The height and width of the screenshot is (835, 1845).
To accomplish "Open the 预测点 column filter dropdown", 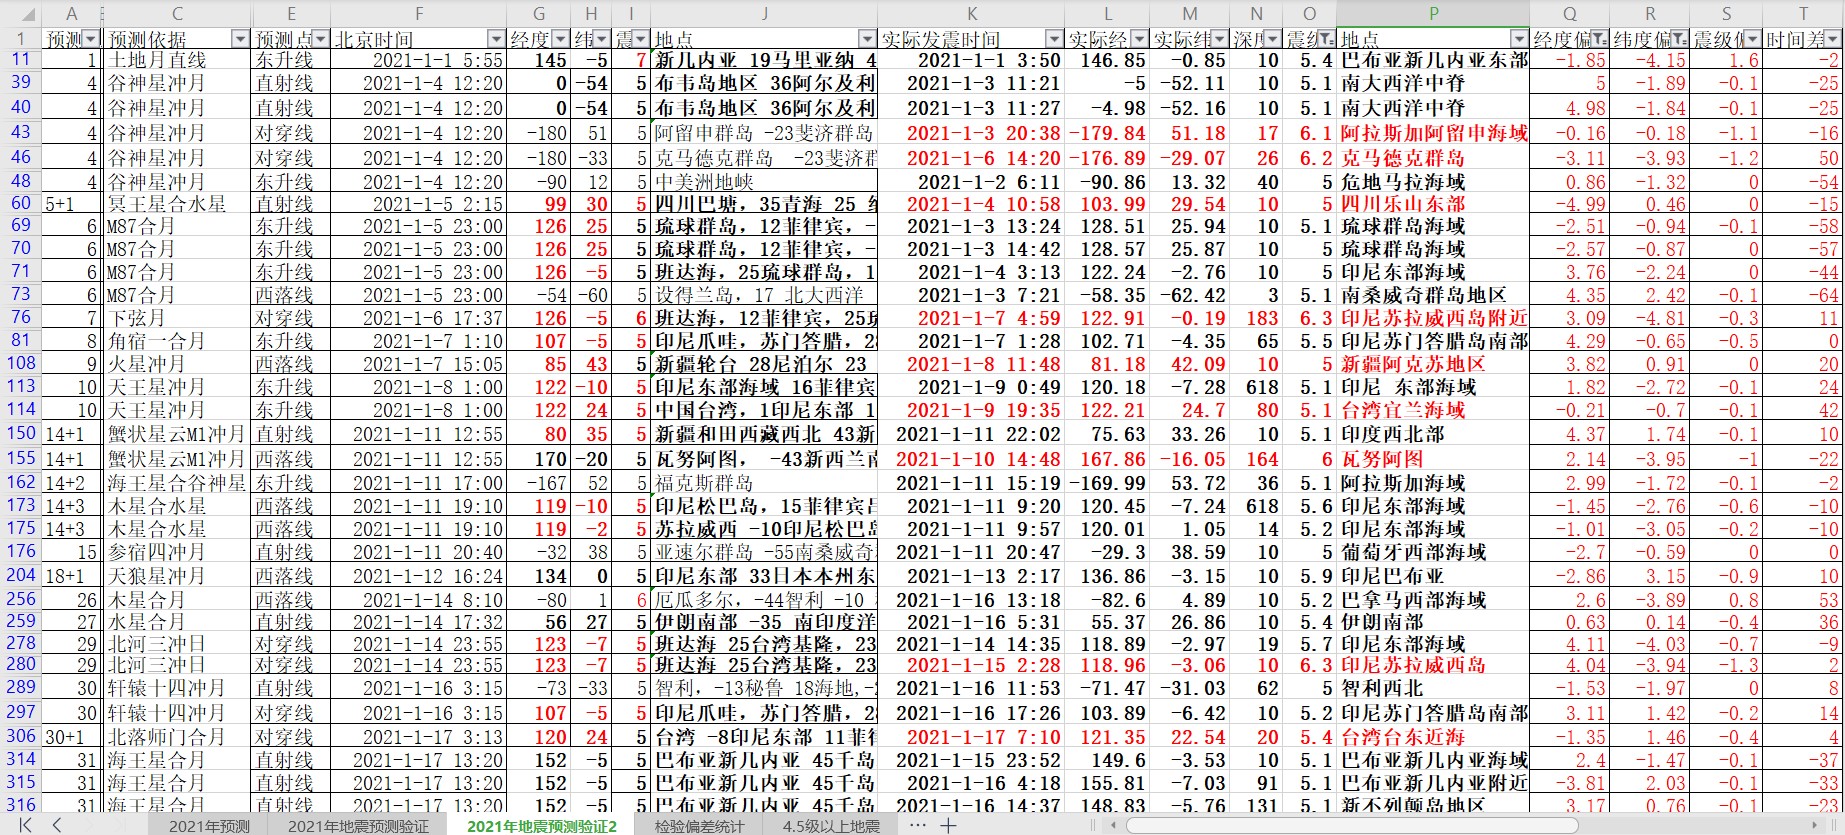I will [320, 39].
